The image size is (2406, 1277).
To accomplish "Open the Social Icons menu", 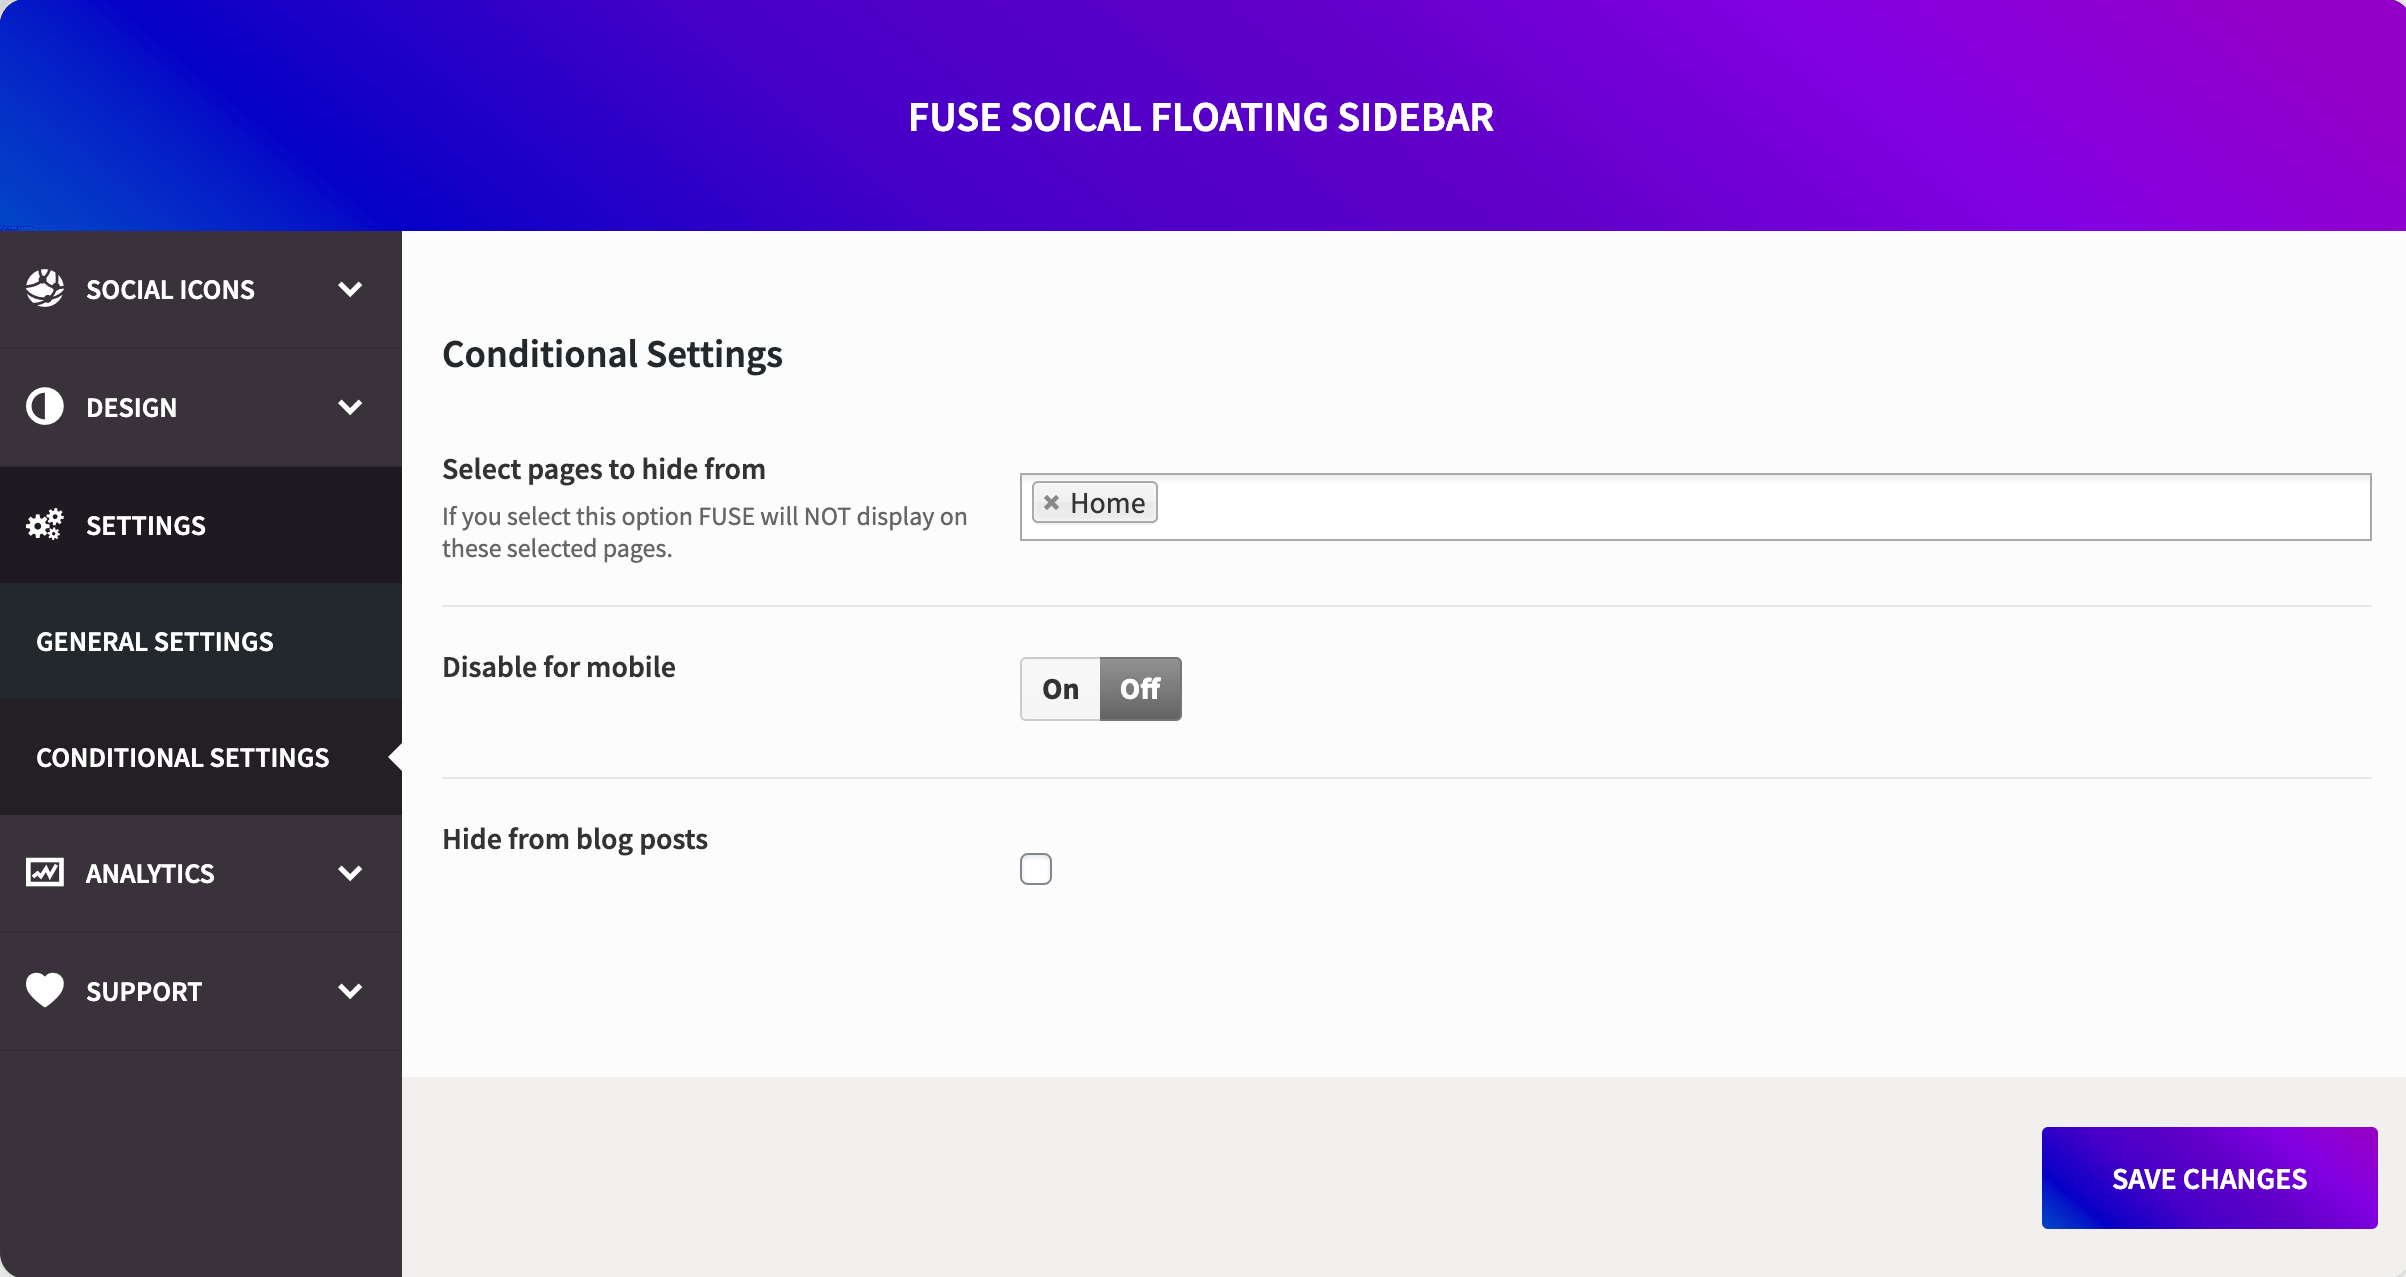I will (201, 289).
